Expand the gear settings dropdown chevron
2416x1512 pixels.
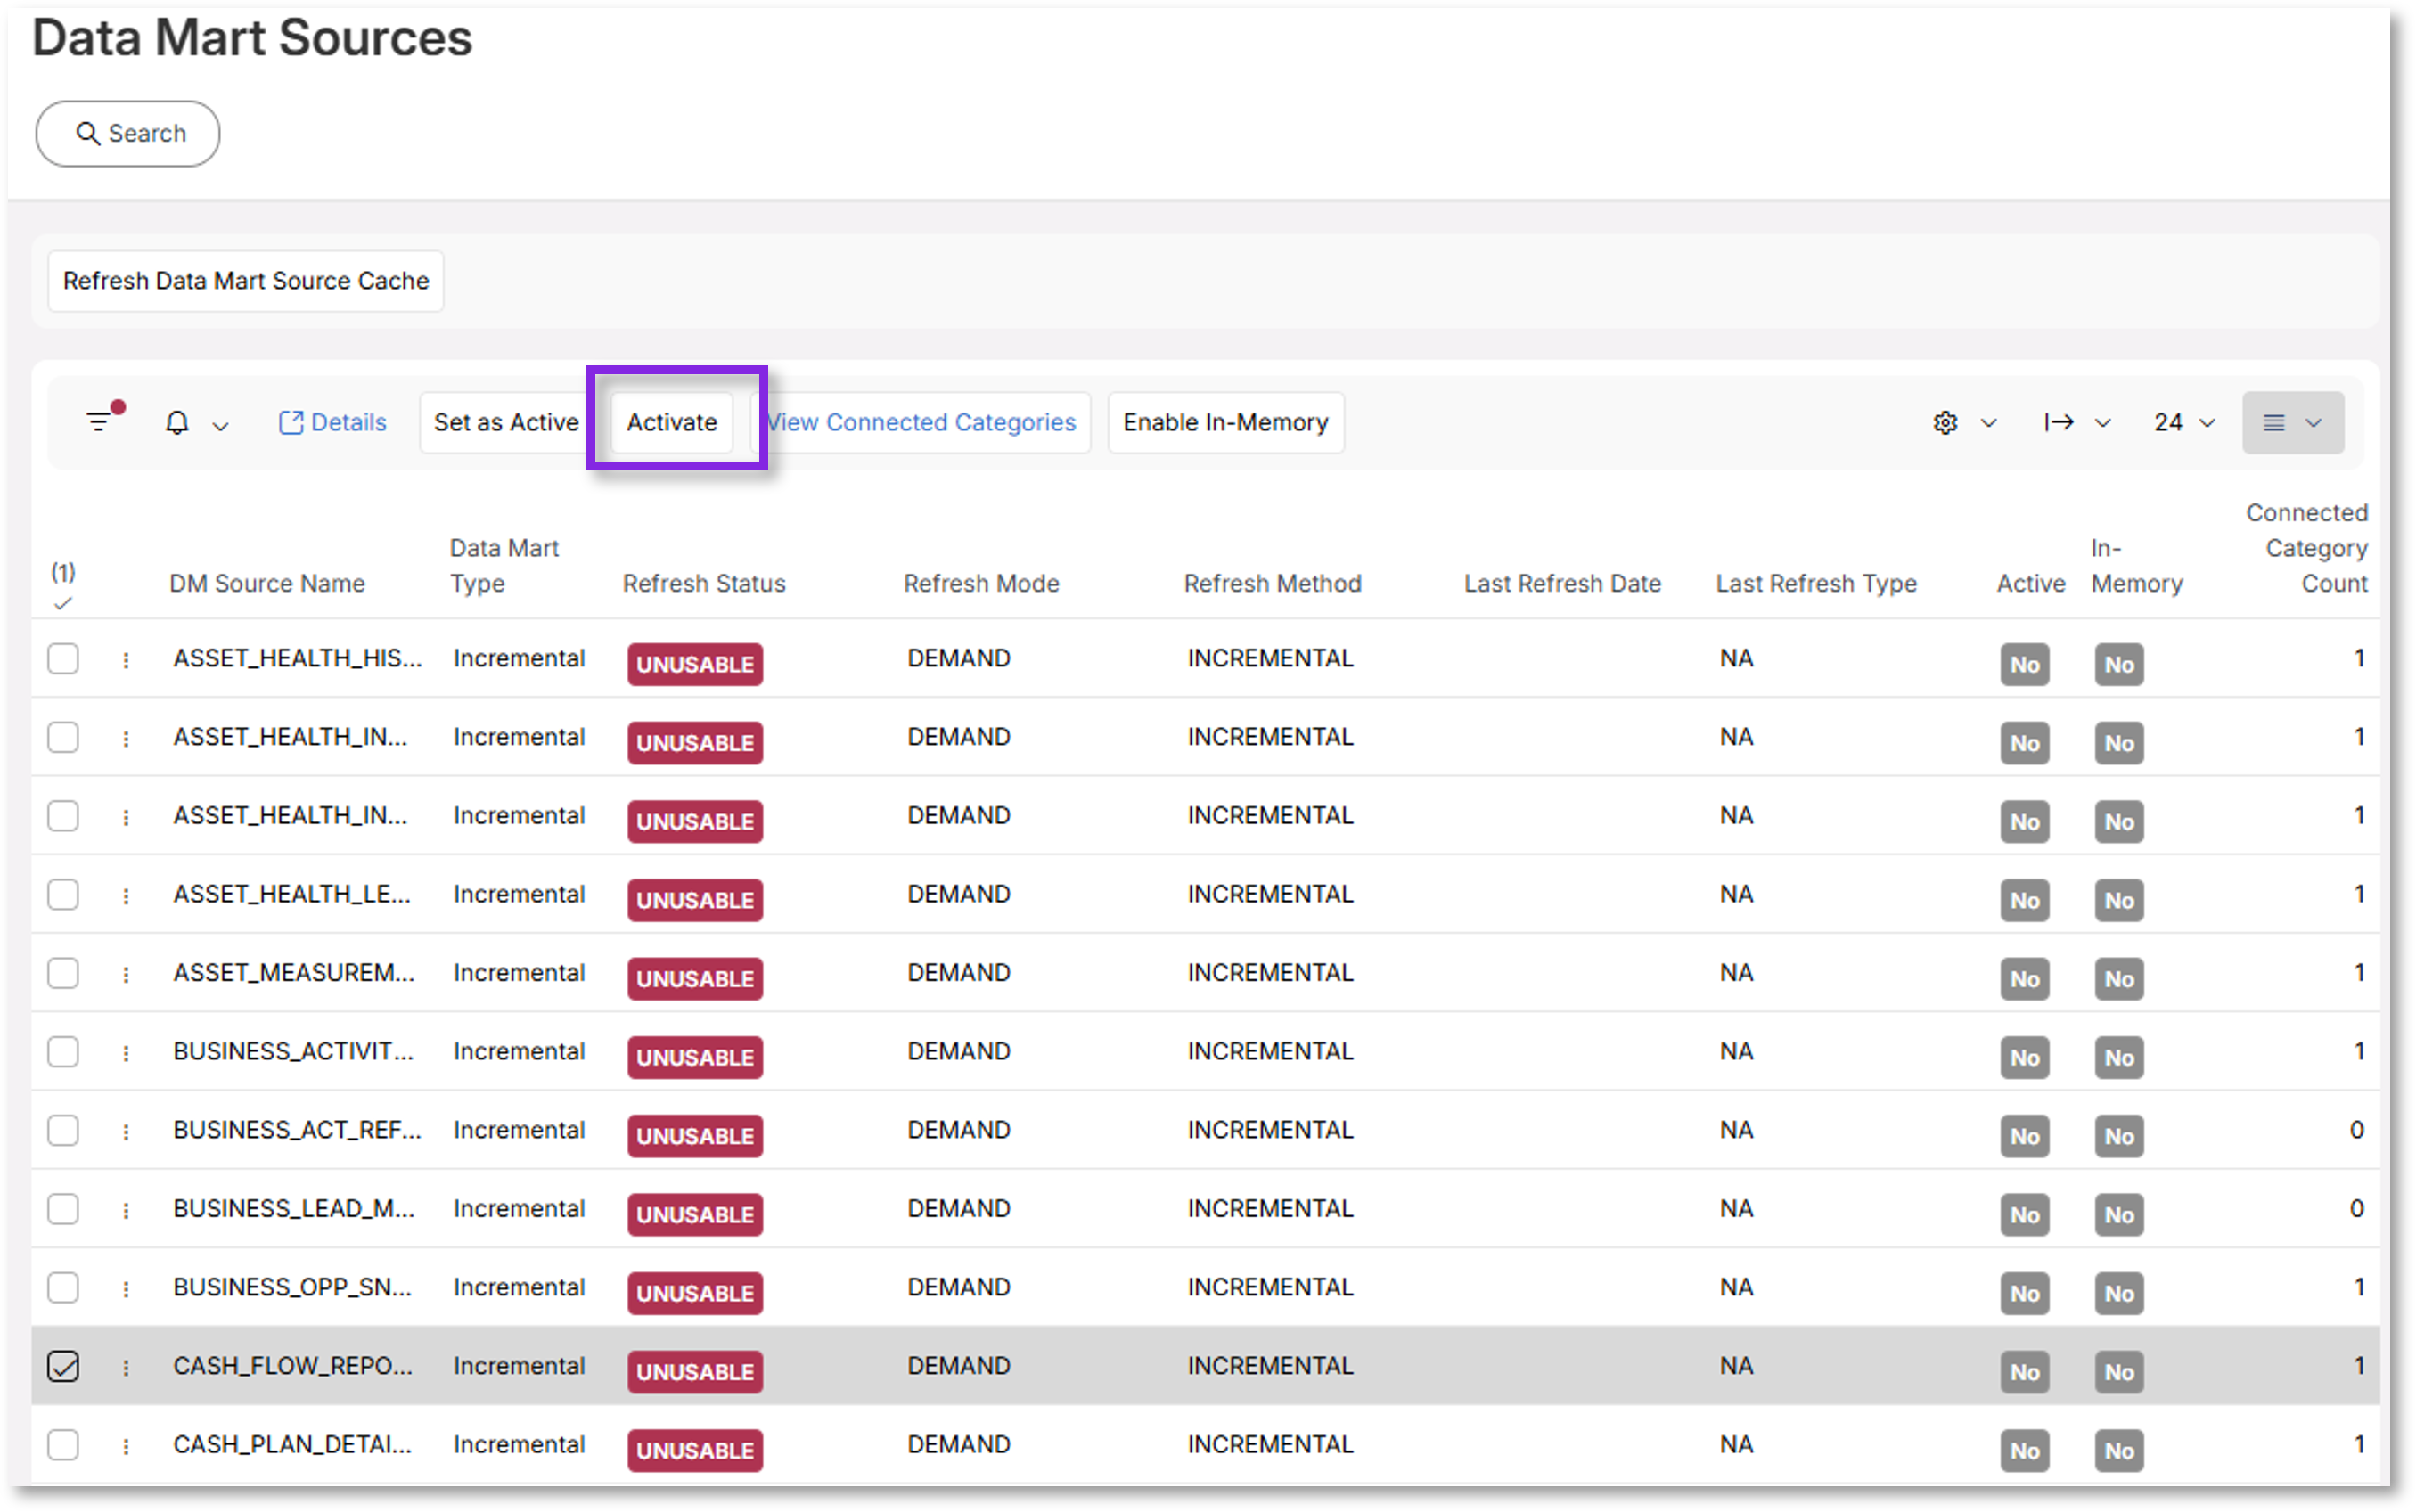(x=1989, y=423)
